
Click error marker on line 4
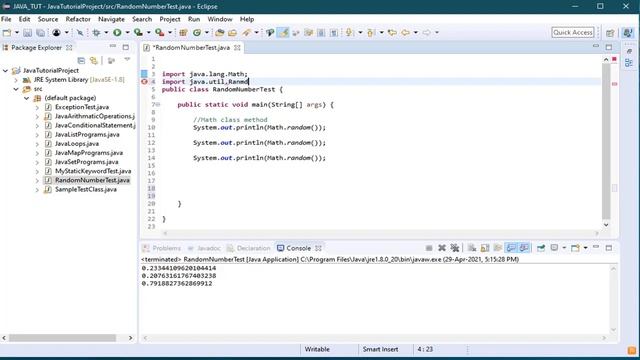pyautogui.click(x=144, y=82)
